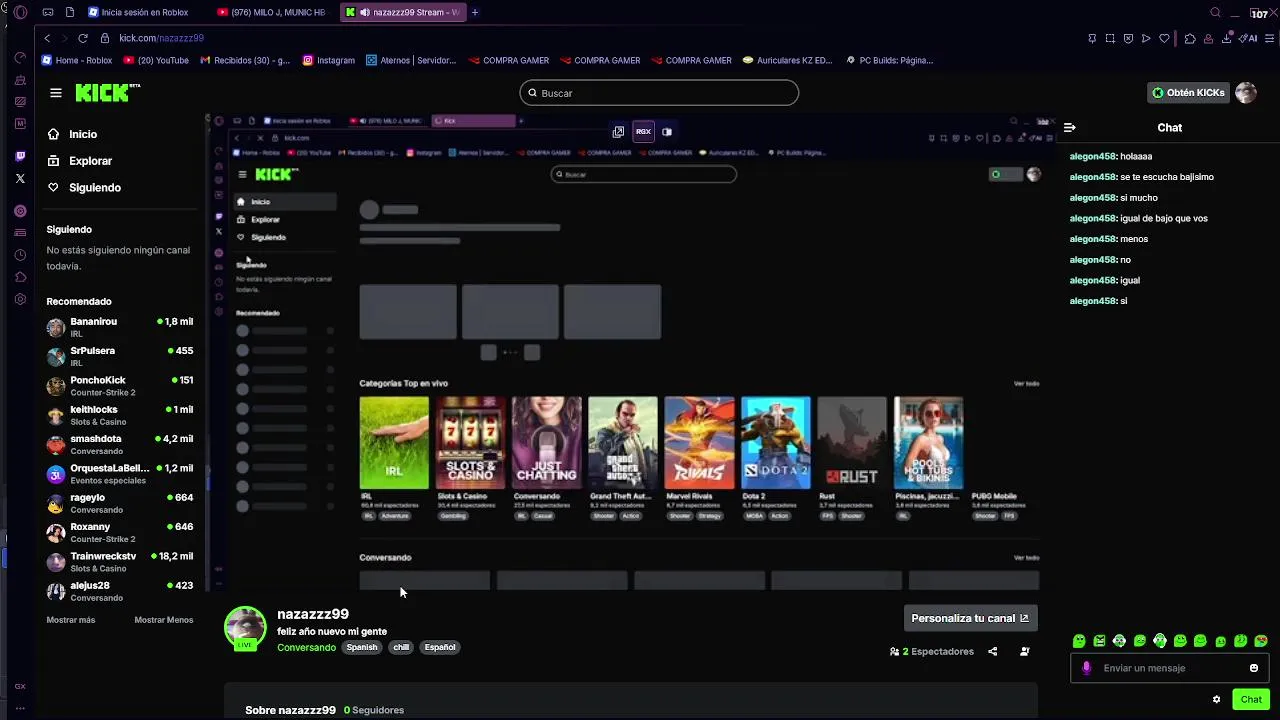Open the Conversando category link
Screen dimensions: 1280x720
(x=306, y=647)
